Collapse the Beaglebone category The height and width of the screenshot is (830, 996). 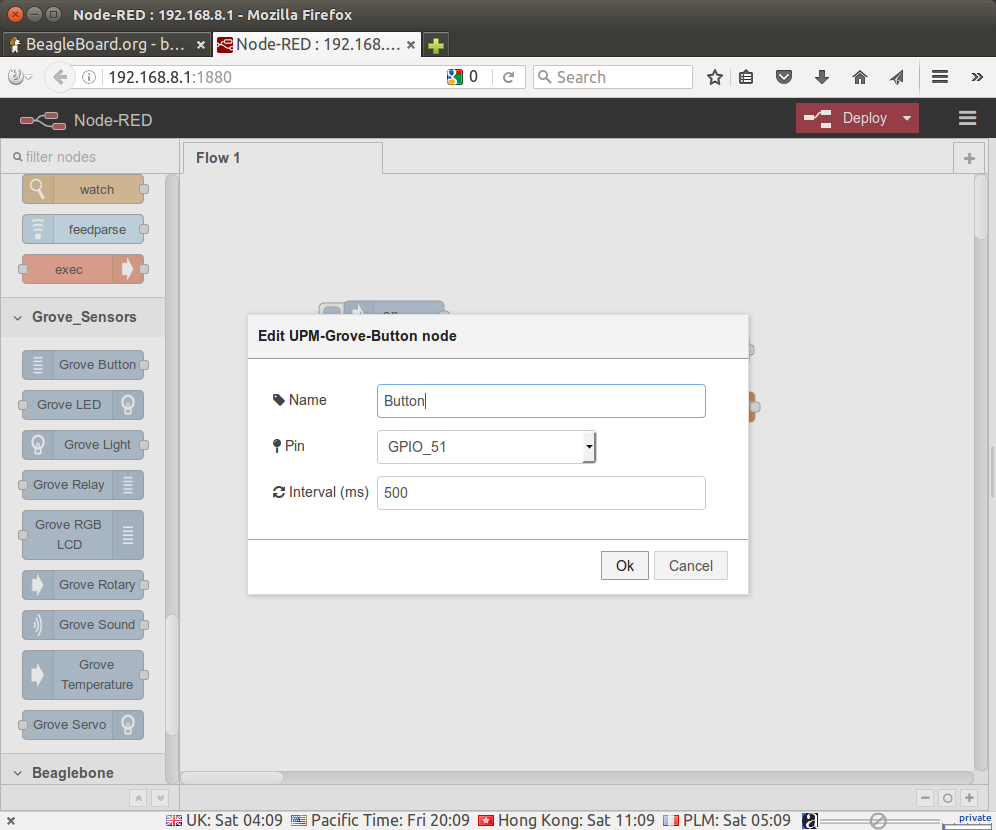coord(83,772)
